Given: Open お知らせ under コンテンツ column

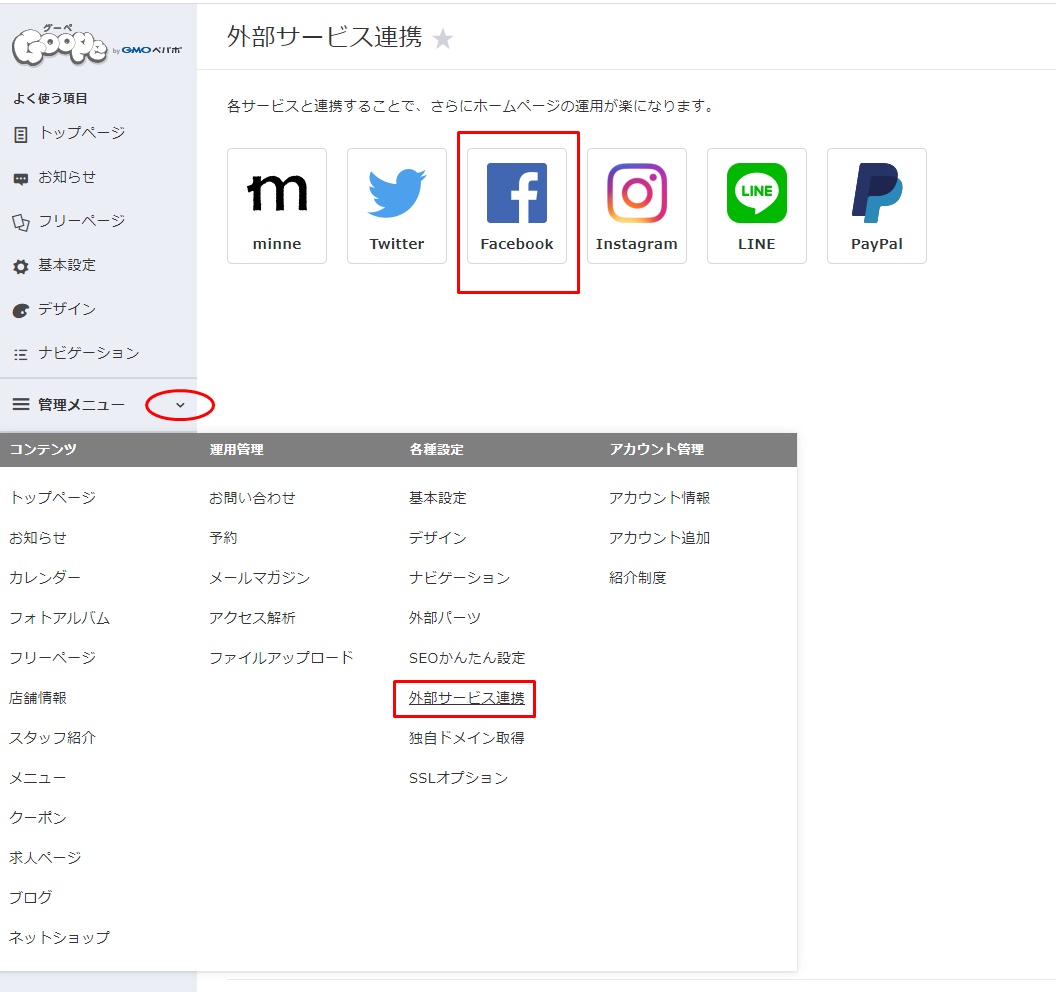Looking at the screenshot, I should pos(38,537).
